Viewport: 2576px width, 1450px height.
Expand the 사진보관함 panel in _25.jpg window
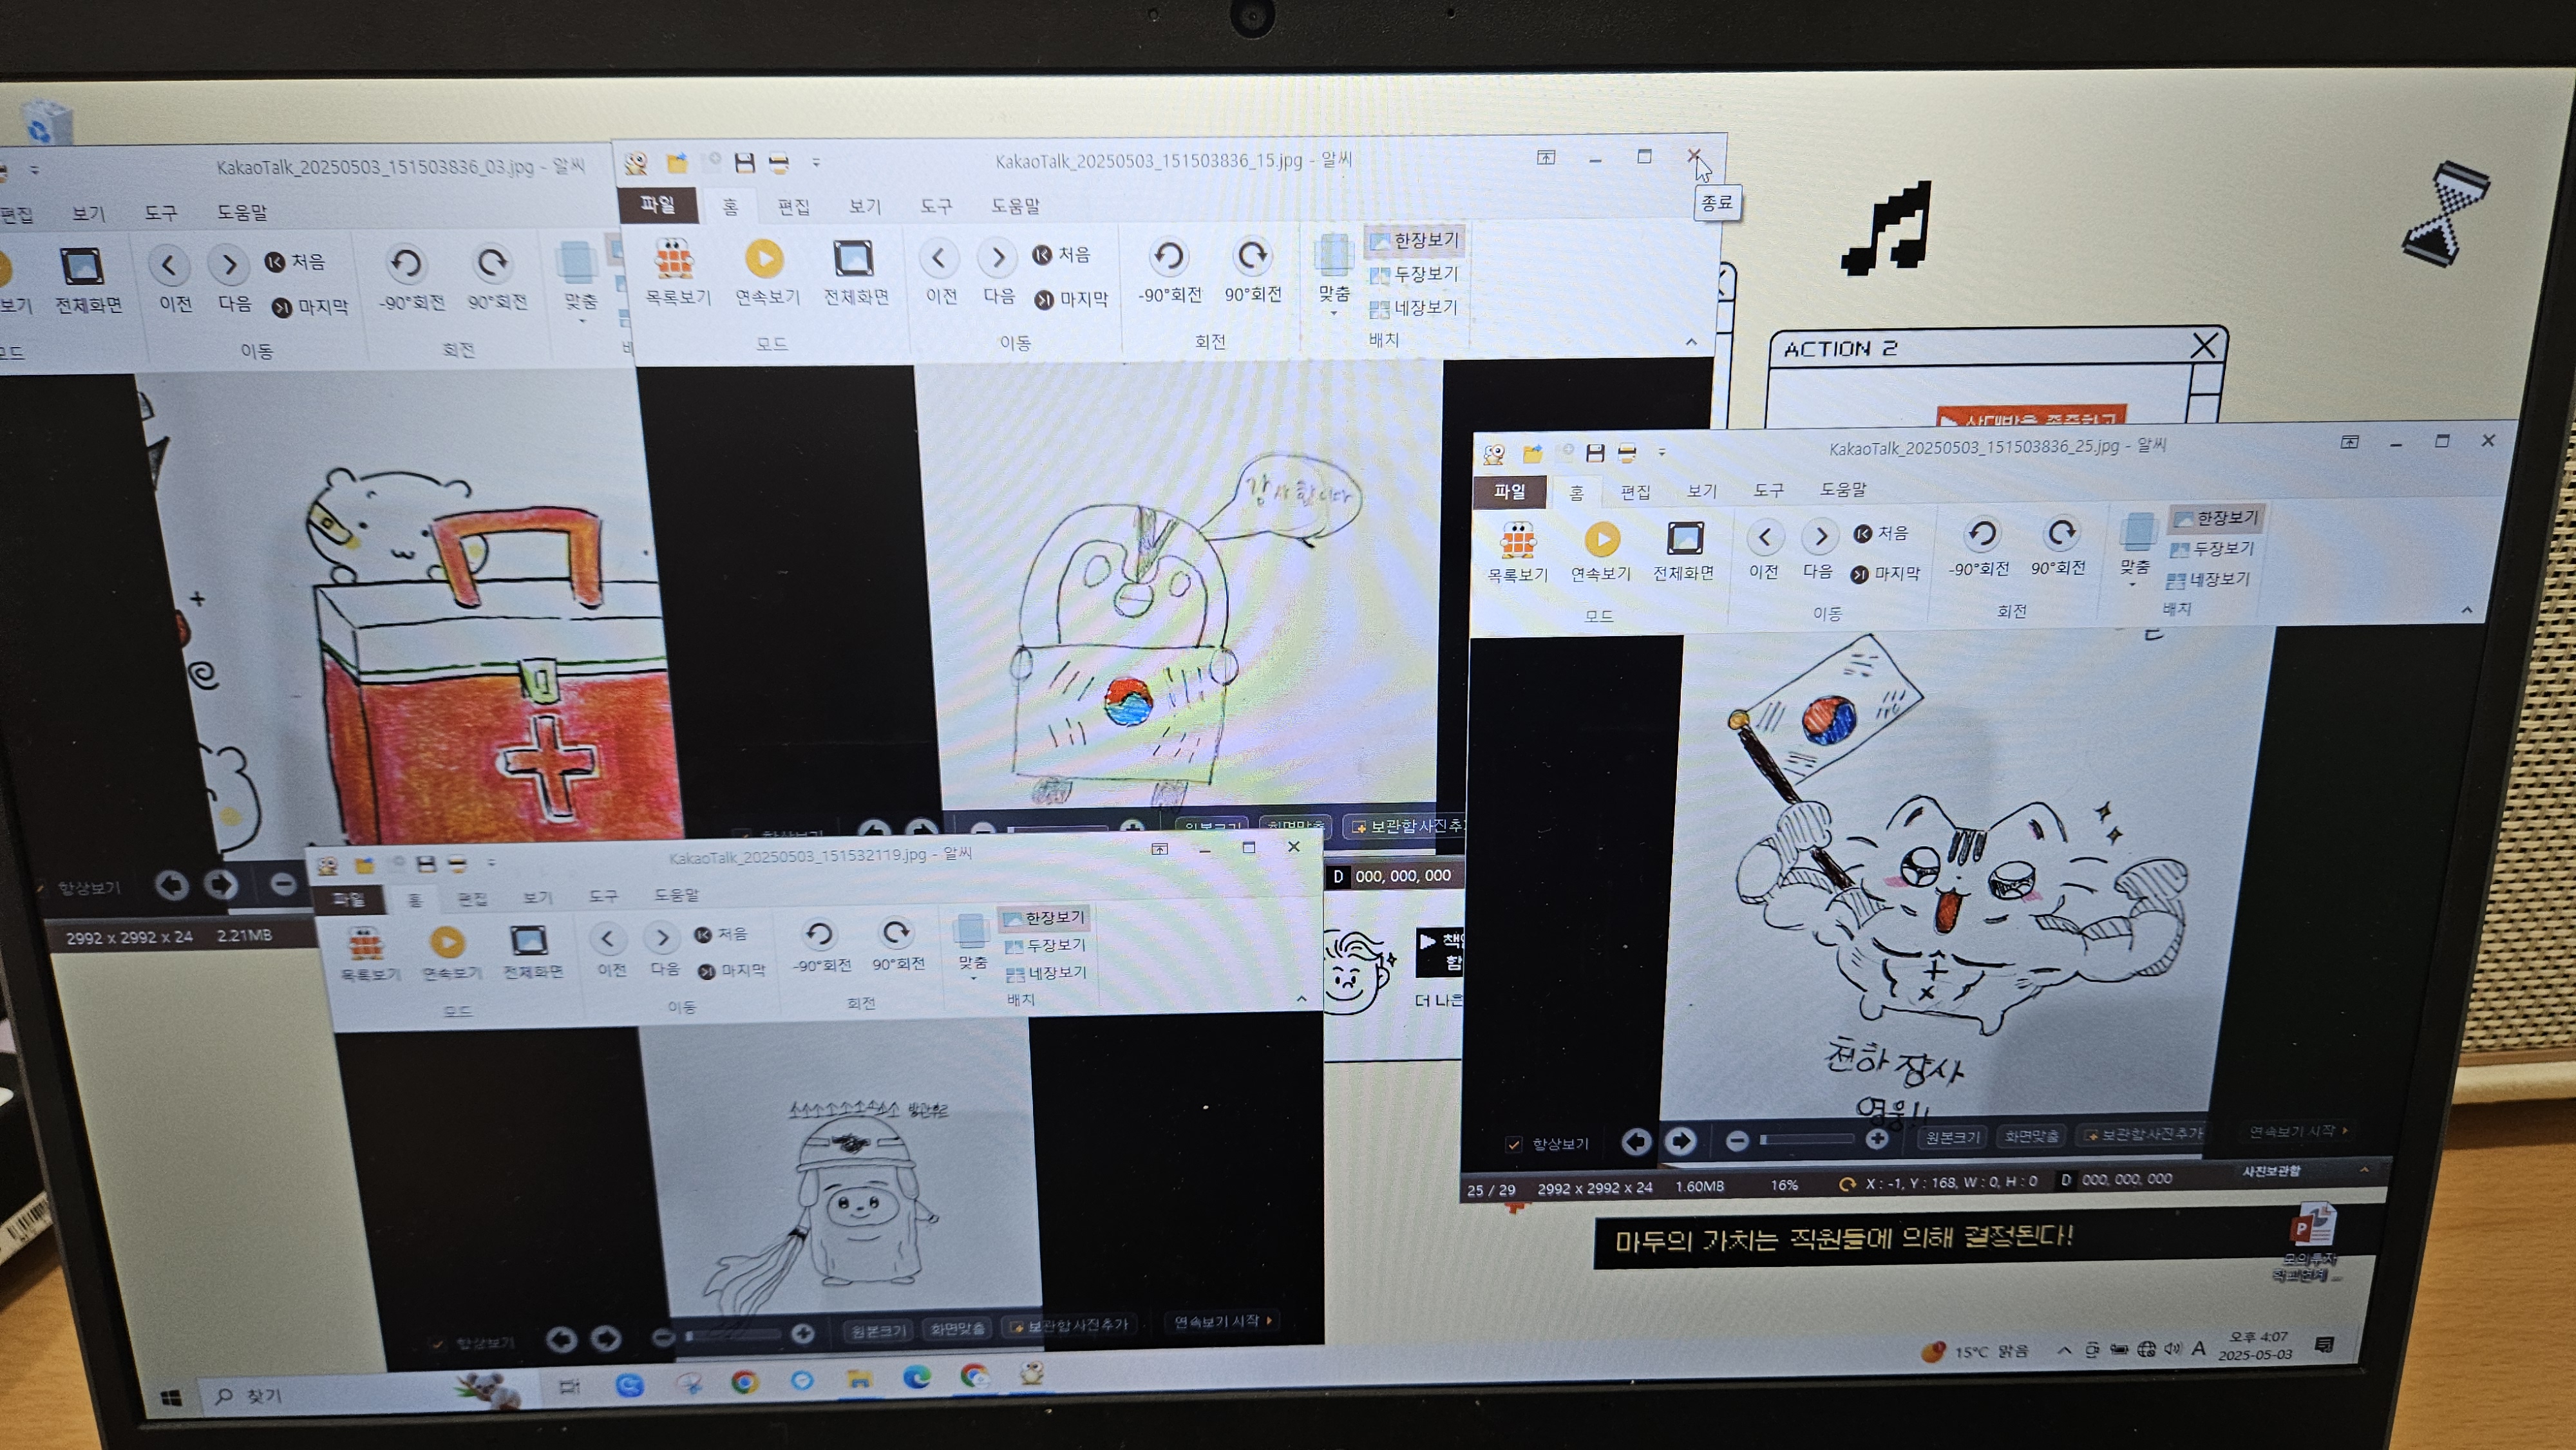[x=2364, y=1169]
